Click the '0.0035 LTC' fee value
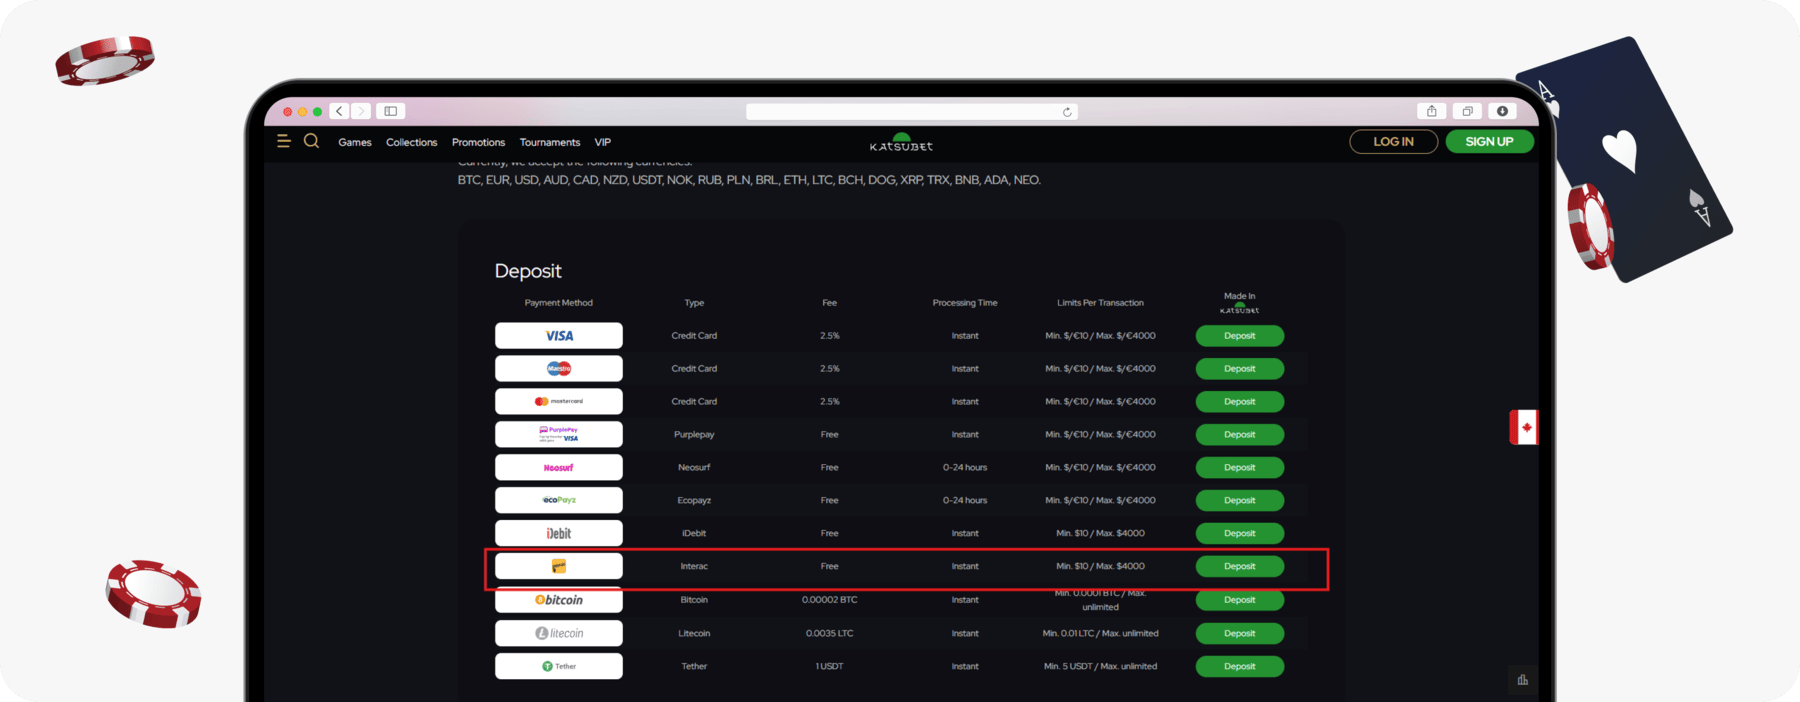Viewport: 1800px width, 702px height. point(830,633)
